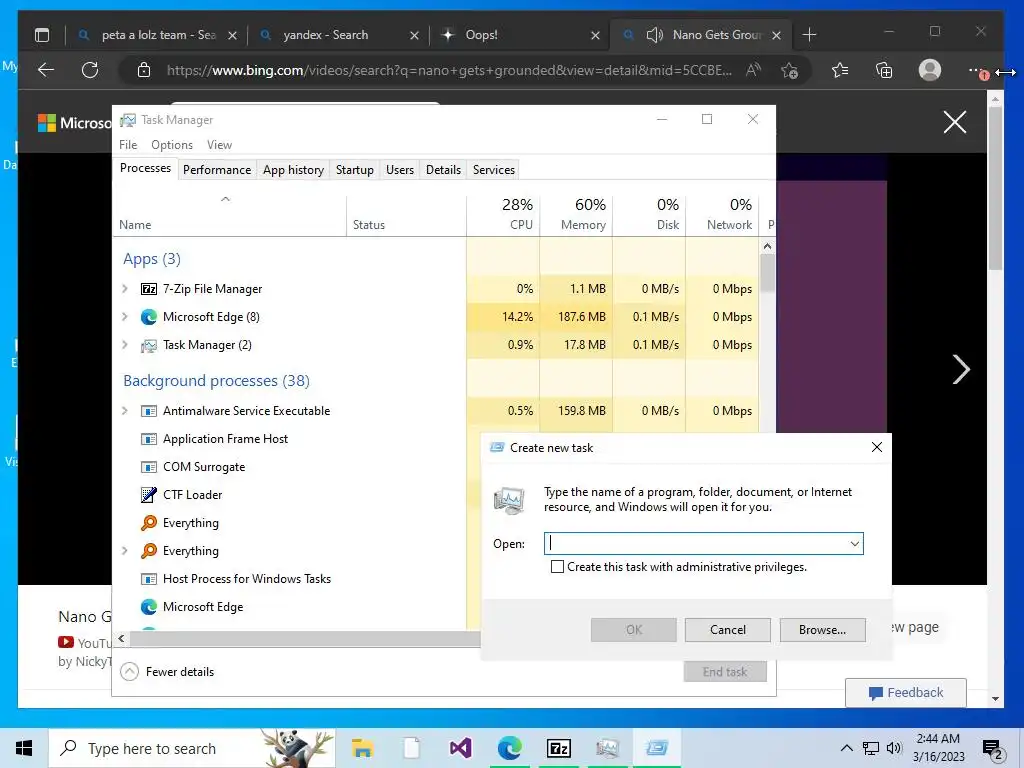
Task: Open Windows Start menu
Action: [24, 748]
